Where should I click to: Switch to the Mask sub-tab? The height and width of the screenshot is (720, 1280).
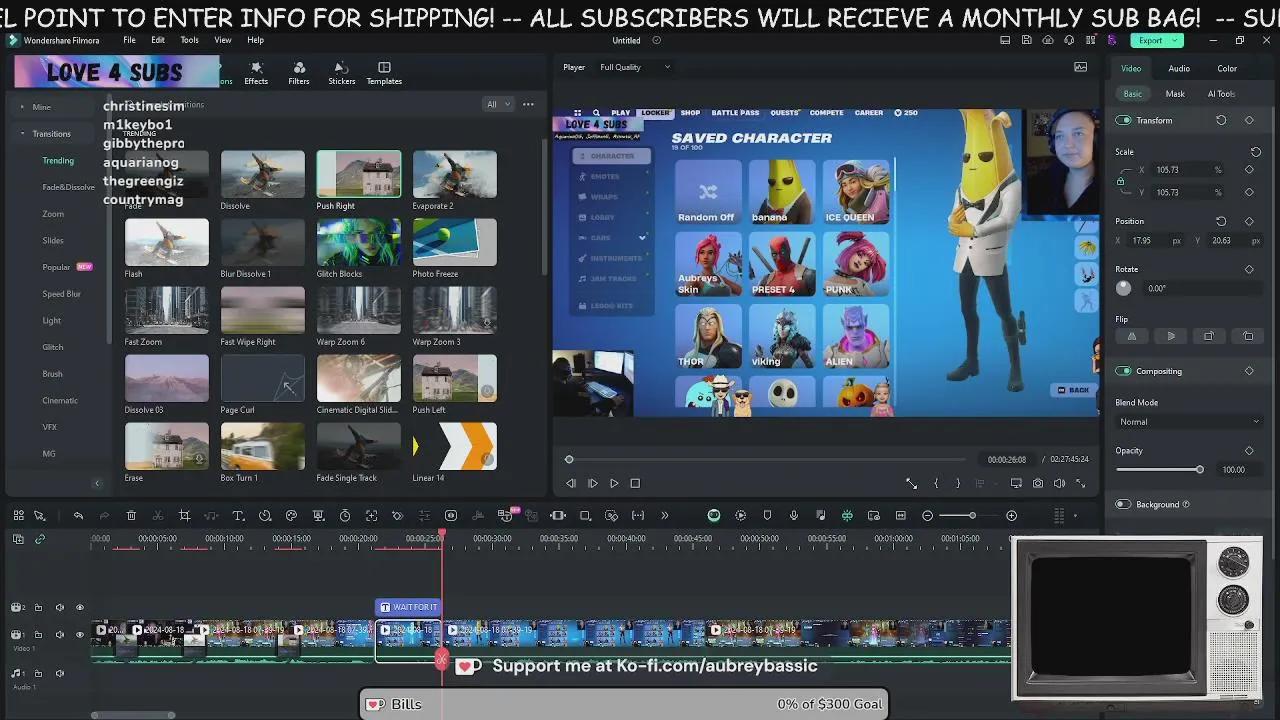pos(1175,94)
